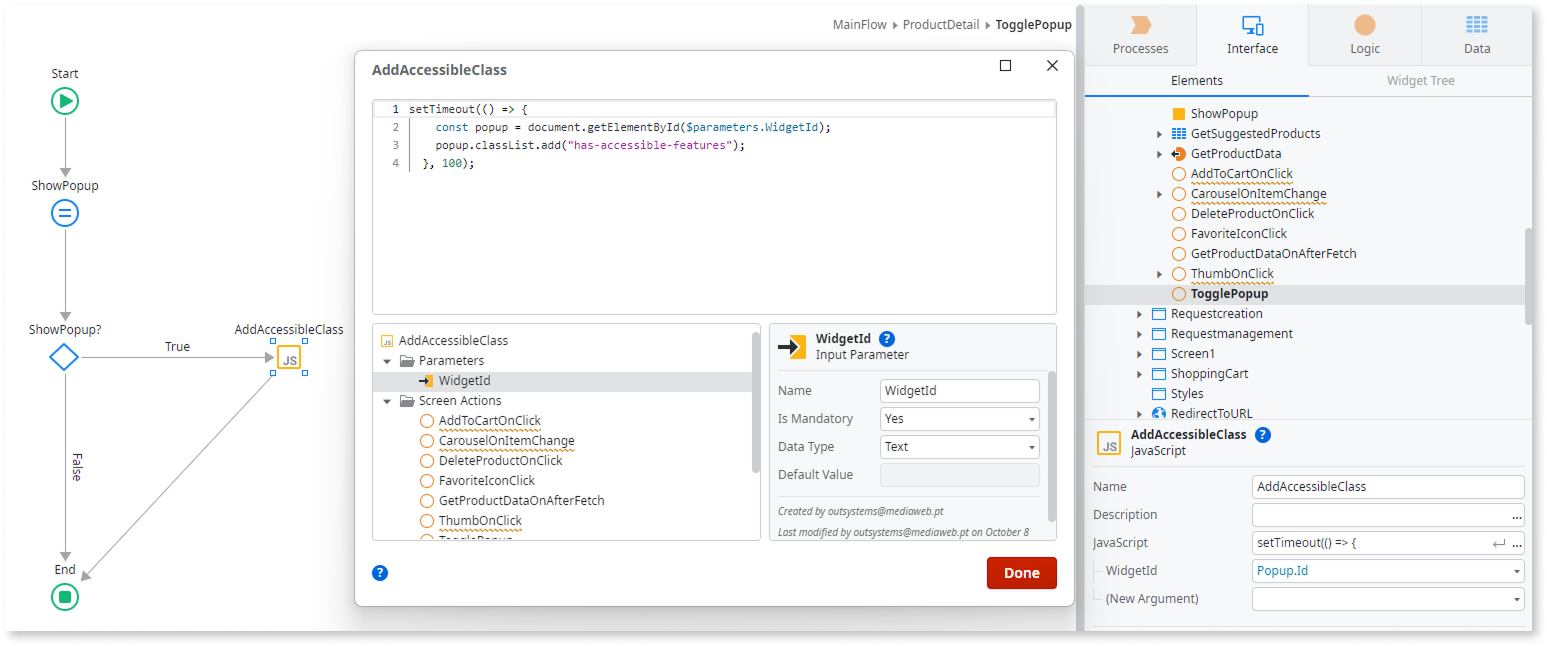Click the Done button

1021,573
